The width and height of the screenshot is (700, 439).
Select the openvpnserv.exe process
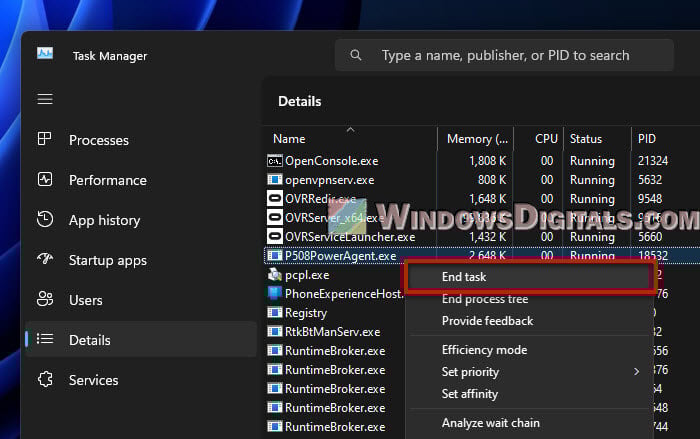click(x=482, y=180)
